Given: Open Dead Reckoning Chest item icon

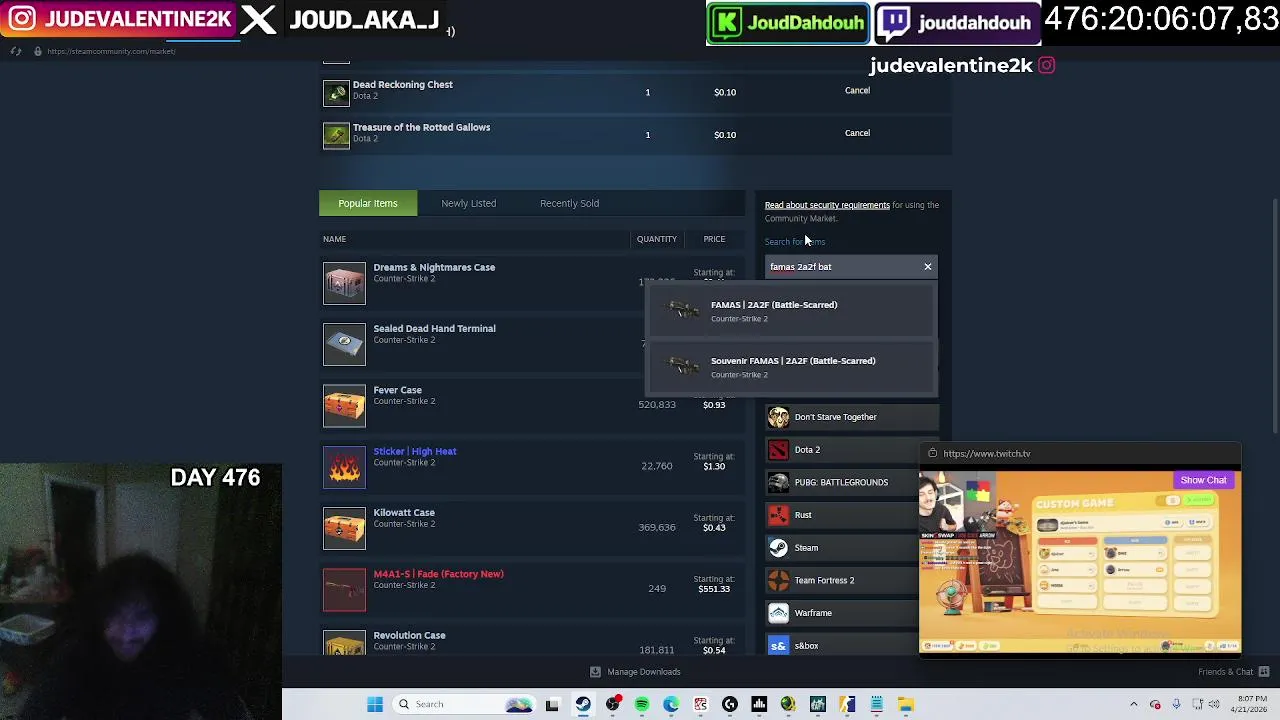Looking at the screenshot, I should [x=336, y=92].
